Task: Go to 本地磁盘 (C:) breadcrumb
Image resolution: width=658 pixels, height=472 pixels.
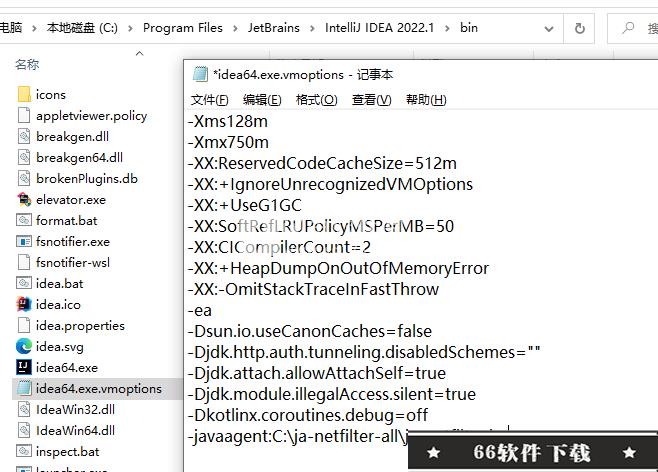Action: (82, 28)
